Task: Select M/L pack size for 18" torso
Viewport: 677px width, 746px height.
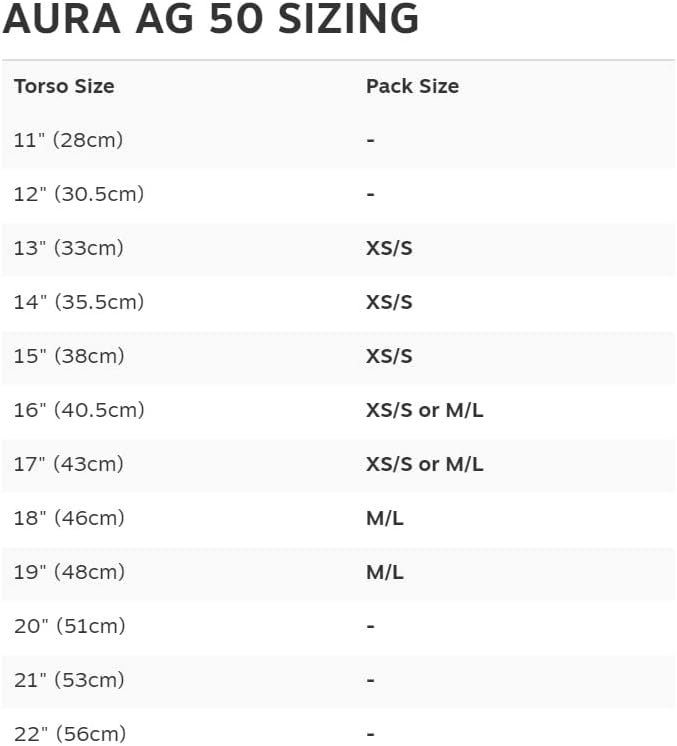Action: (385, 518)
